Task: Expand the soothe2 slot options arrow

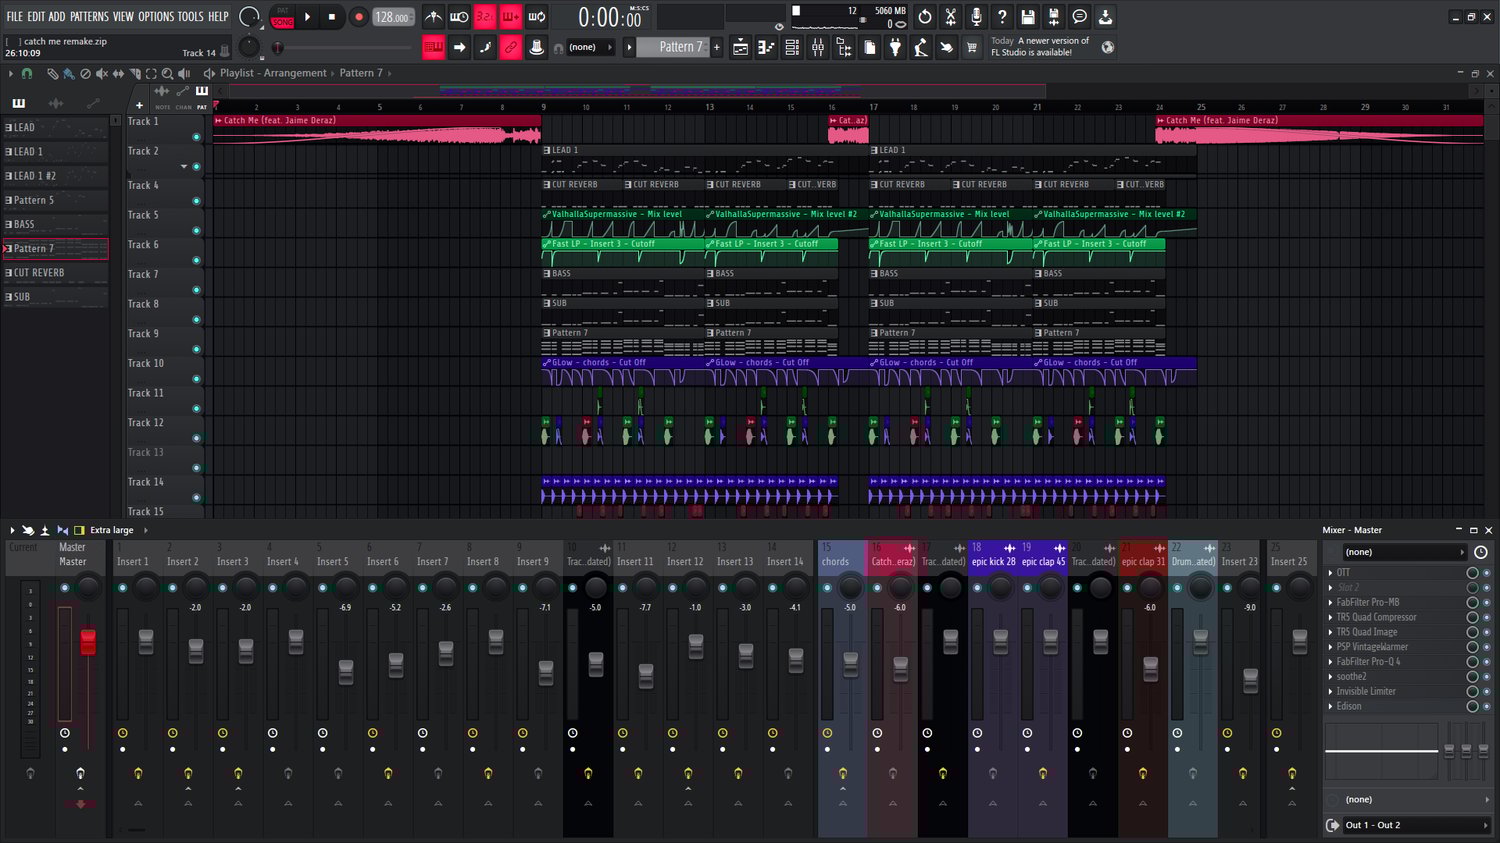Action: pos(1330,677)
